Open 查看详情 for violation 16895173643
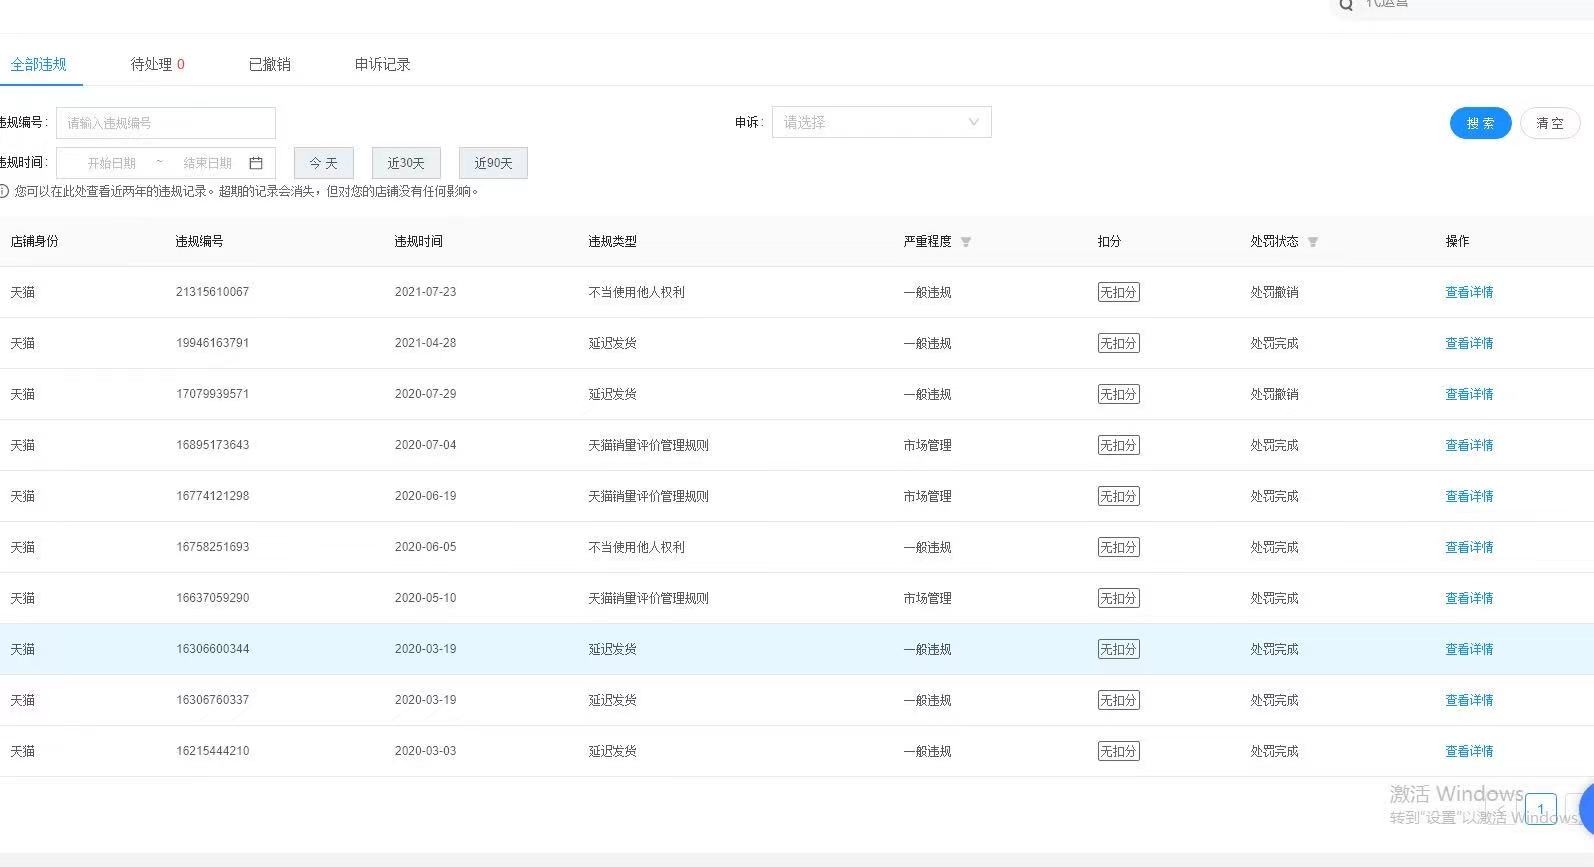Viewport: 1594px width, 867px height. [1469, 445]
